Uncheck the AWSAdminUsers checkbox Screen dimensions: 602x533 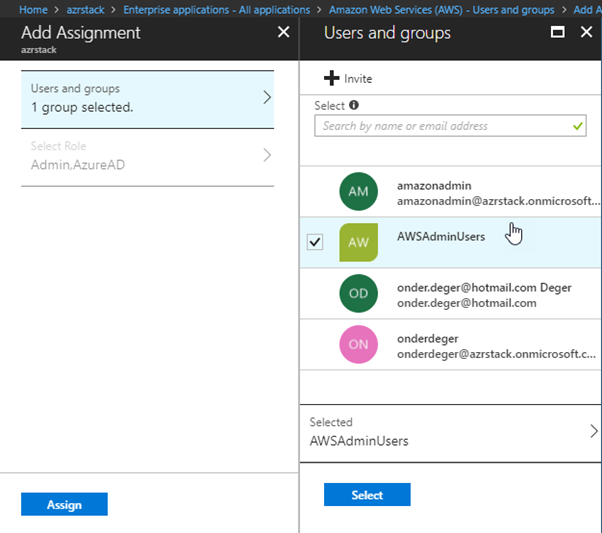click(315, 242)
